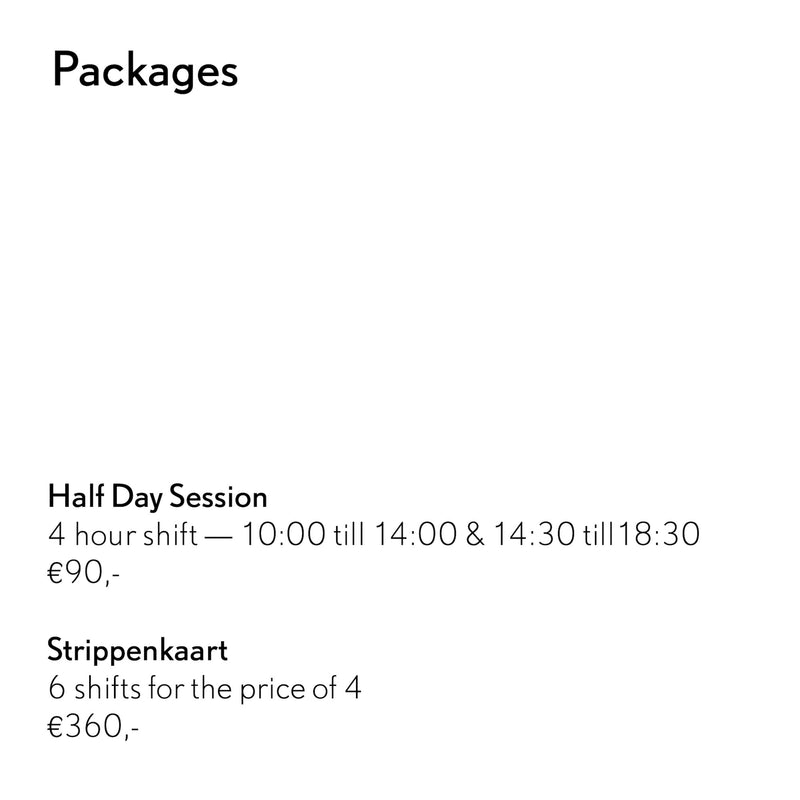Click the euro sign before 360

[x=57, y=728]
